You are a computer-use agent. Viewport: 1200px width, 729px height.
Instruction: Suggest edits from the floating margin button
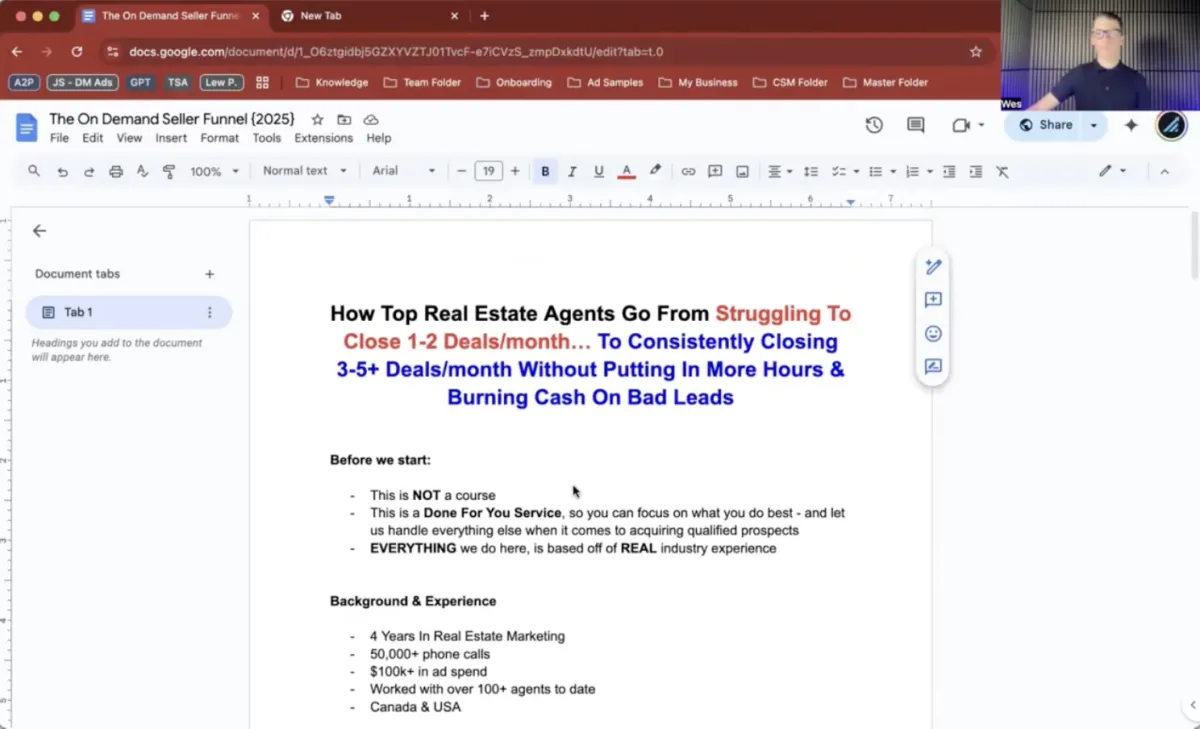933,367
